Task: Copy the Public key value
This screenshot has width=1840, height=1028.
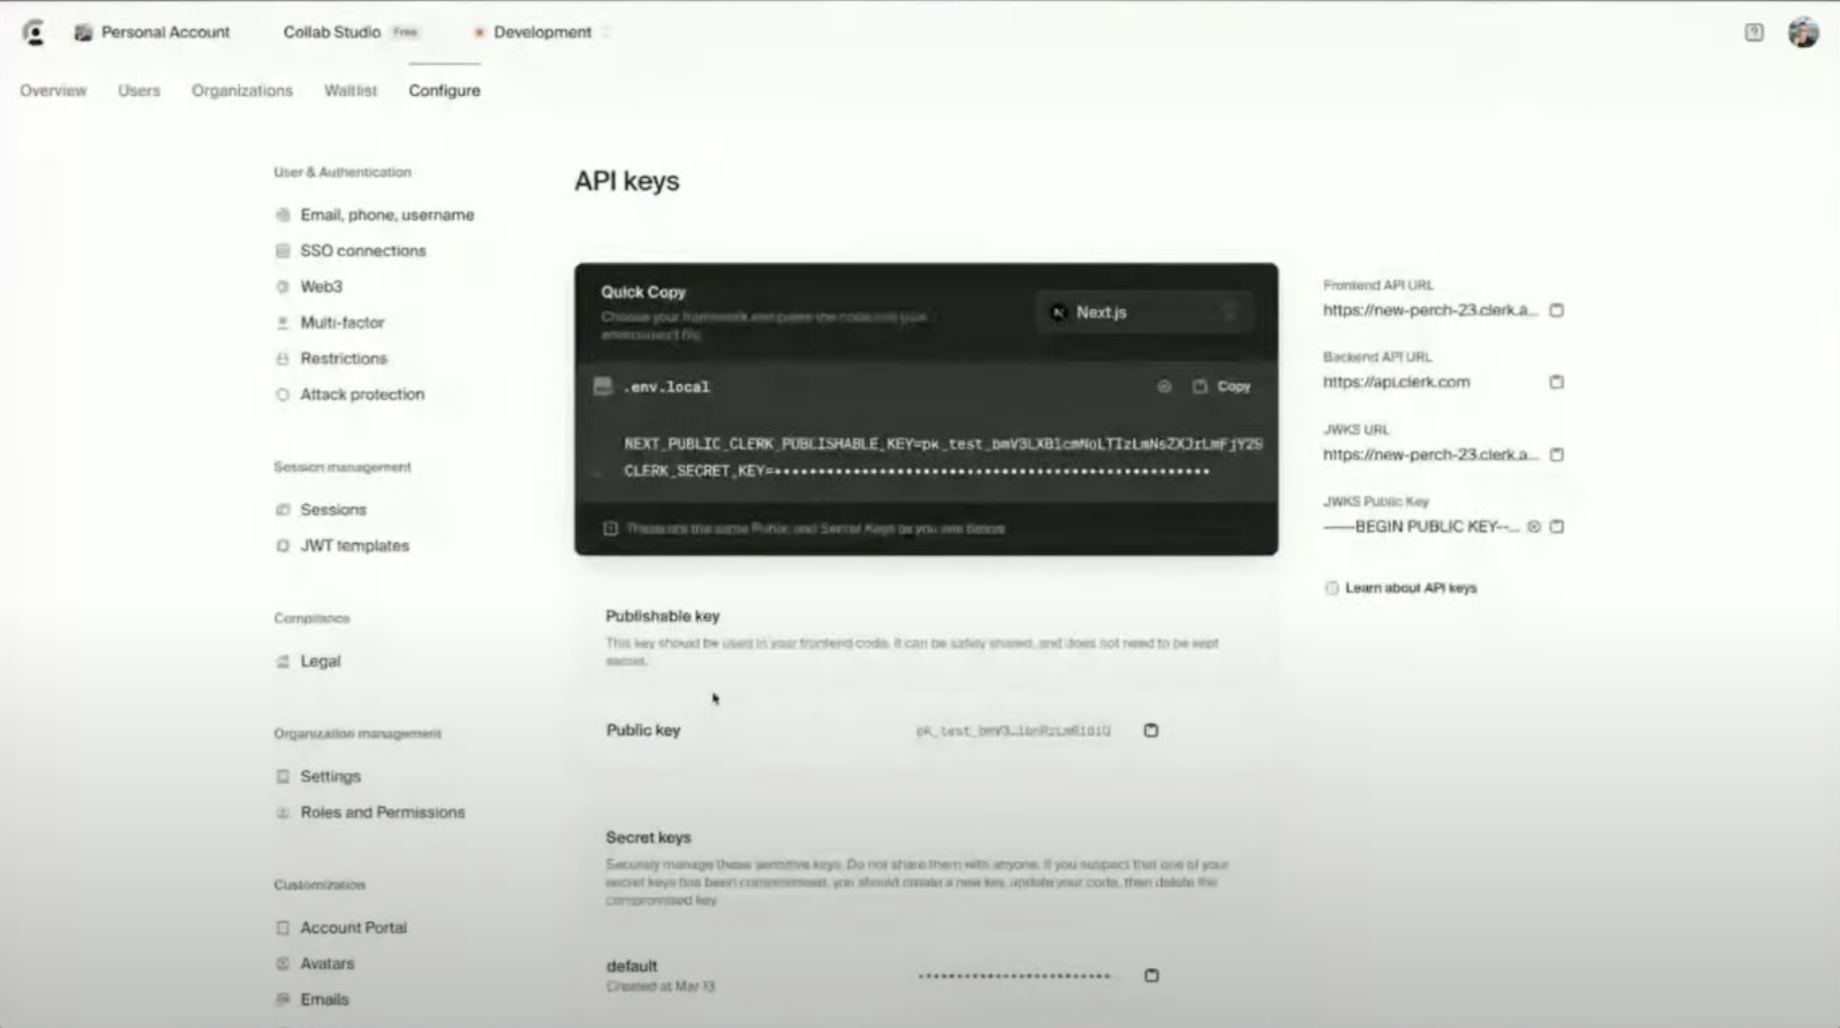Action: click(1150, 730)
